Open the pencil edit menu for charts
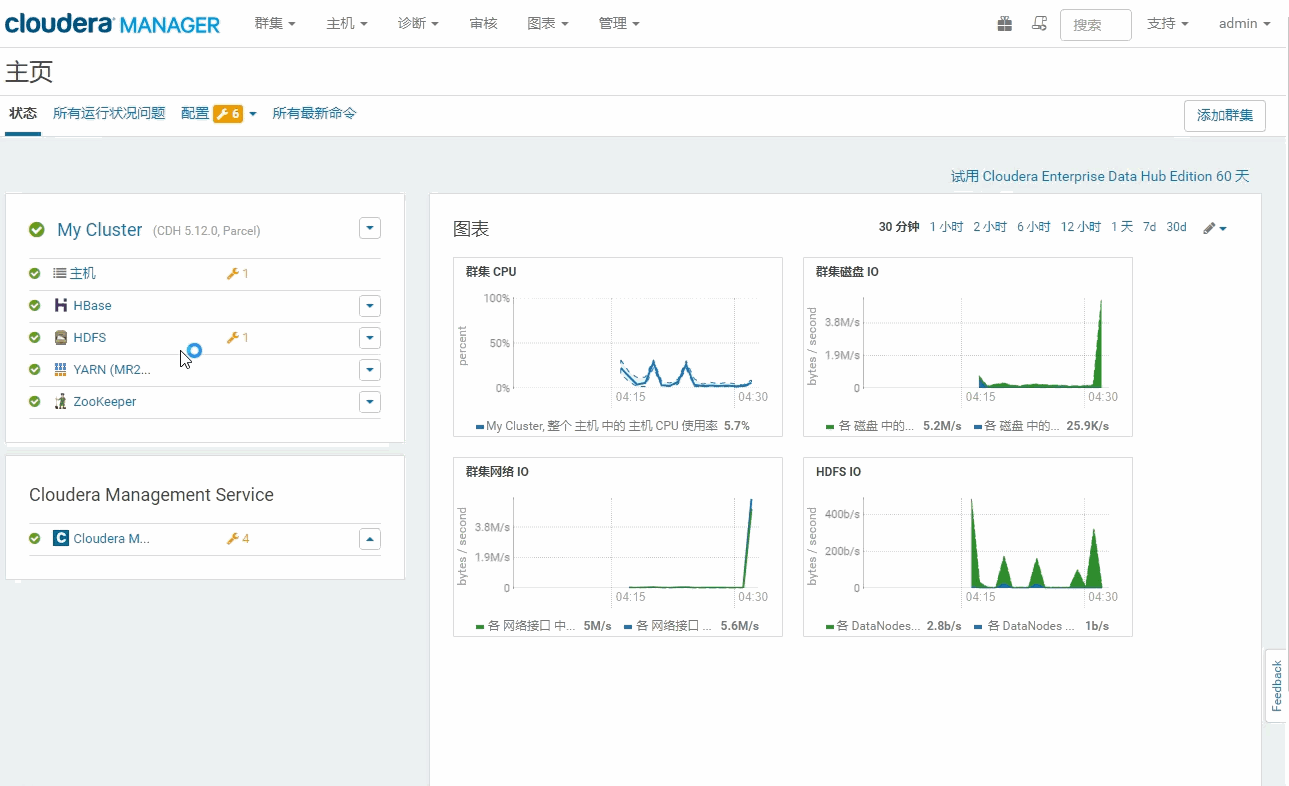 click(1214, 228)
